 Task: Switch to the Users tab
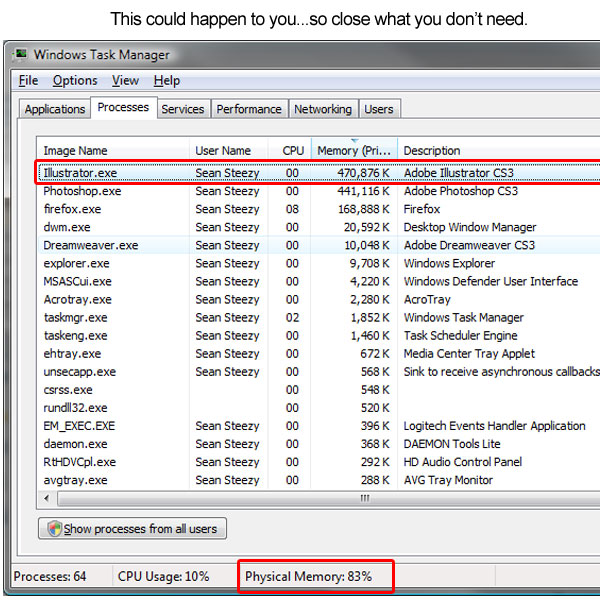379,109
